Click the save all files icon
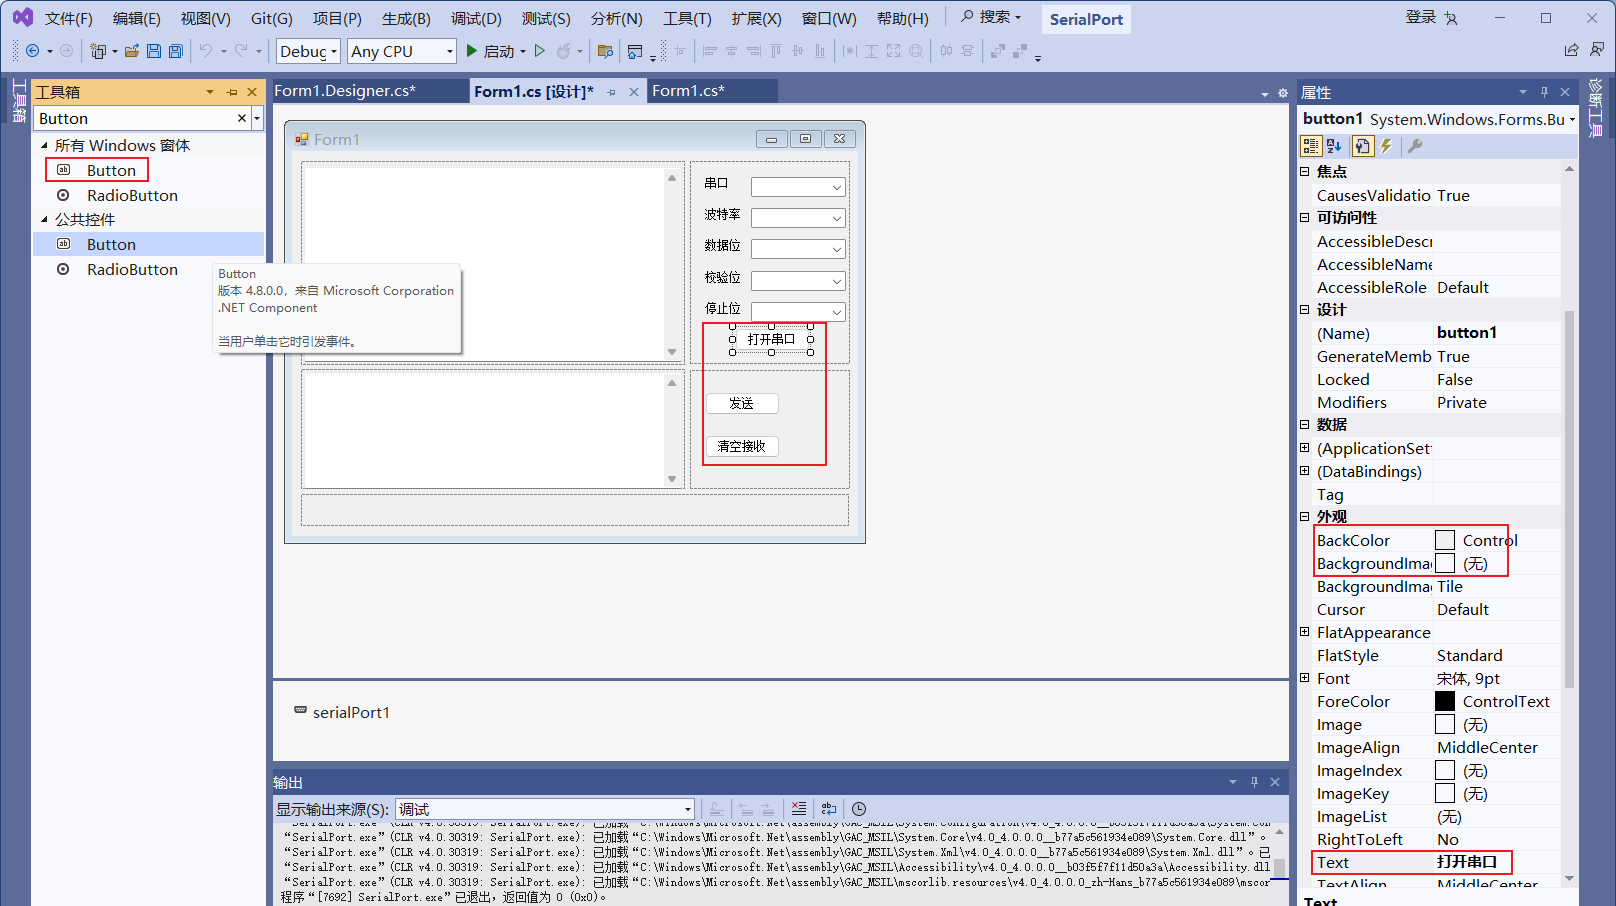This screenshot has height=906, width=1616. coord(175,51)
